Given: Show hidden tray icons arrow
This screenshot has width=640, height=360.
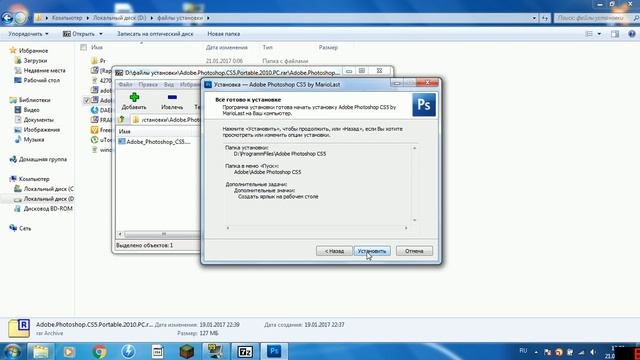Looking at the screenshot, I should 536,352.
